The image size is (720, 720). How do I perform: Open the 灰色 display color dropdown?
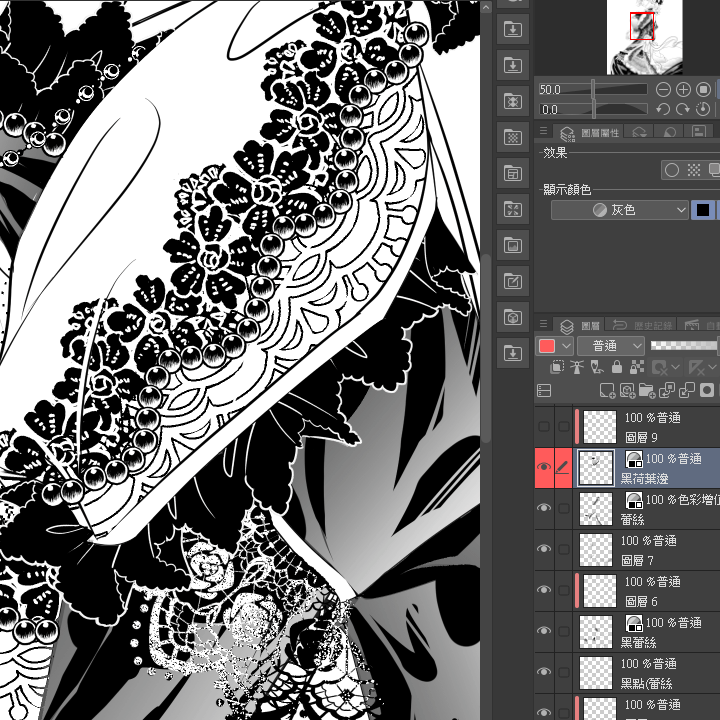click(619, 210)
